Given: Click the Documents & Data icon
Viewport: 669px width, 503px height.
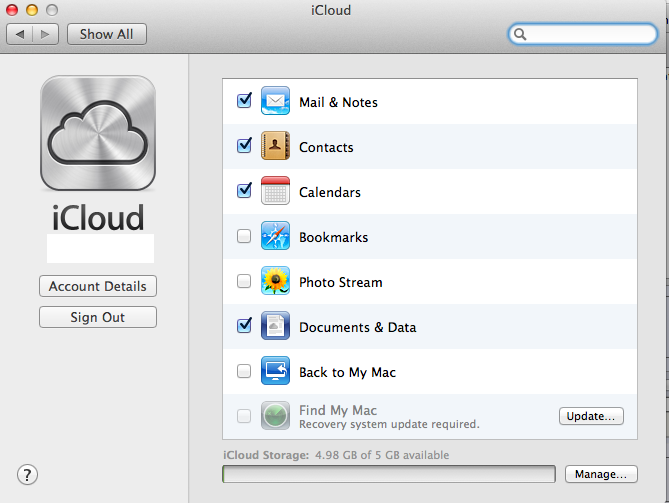Looking at the screenshot, I should pyautogui.click(x=275, y=326).
